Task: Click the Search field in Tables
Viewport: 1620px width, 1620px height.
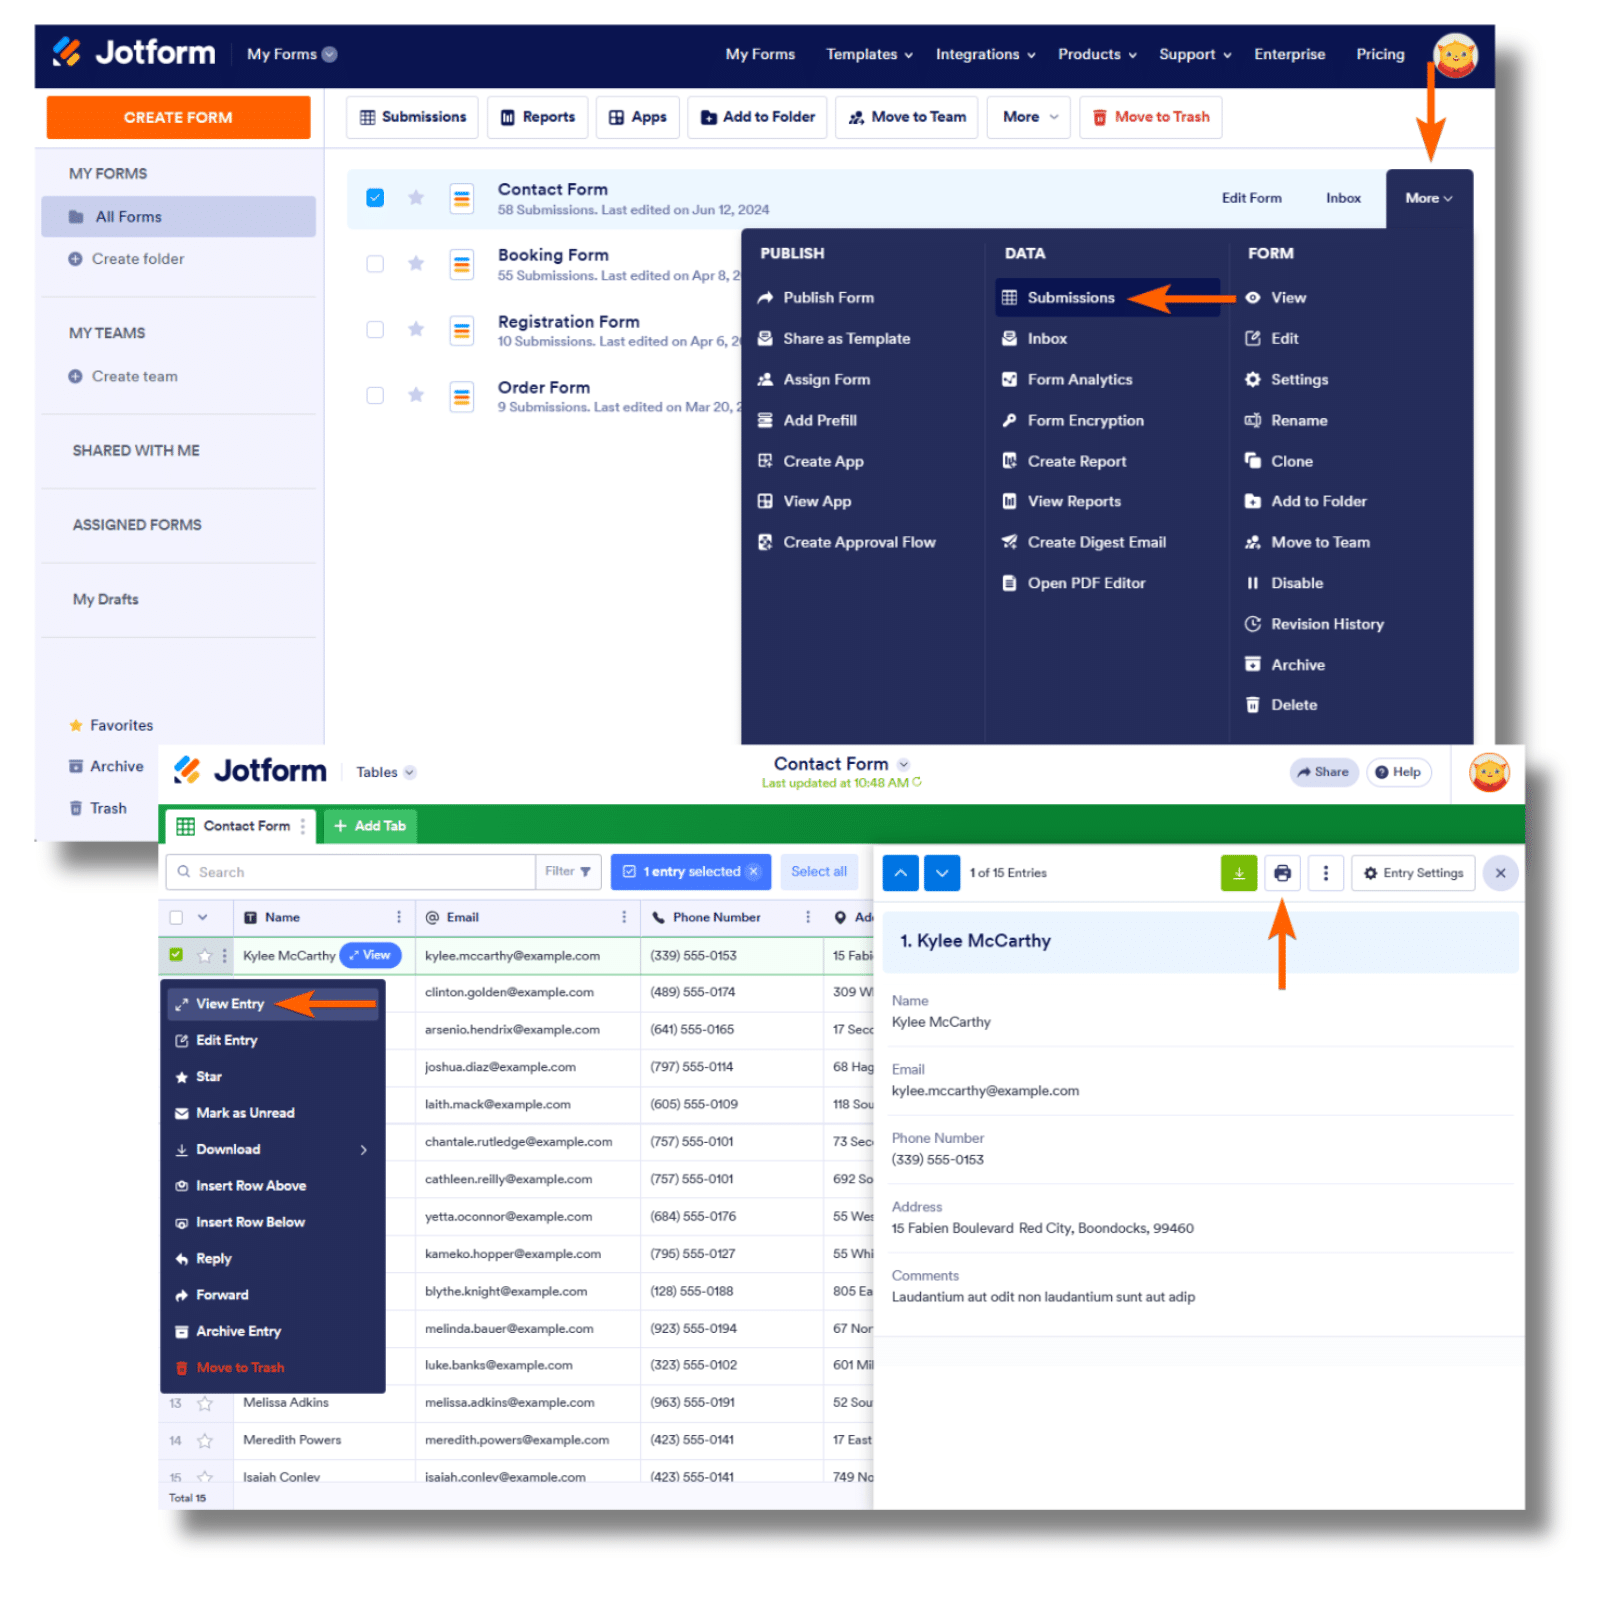Action: click(350, 872)
